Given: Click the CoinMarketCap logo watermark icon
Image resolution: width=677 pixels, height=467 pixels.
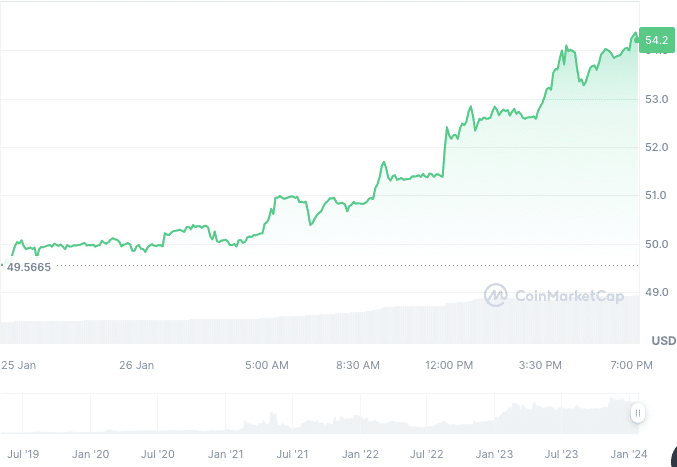Looking at the screenshot, I should tap(496, 294).
